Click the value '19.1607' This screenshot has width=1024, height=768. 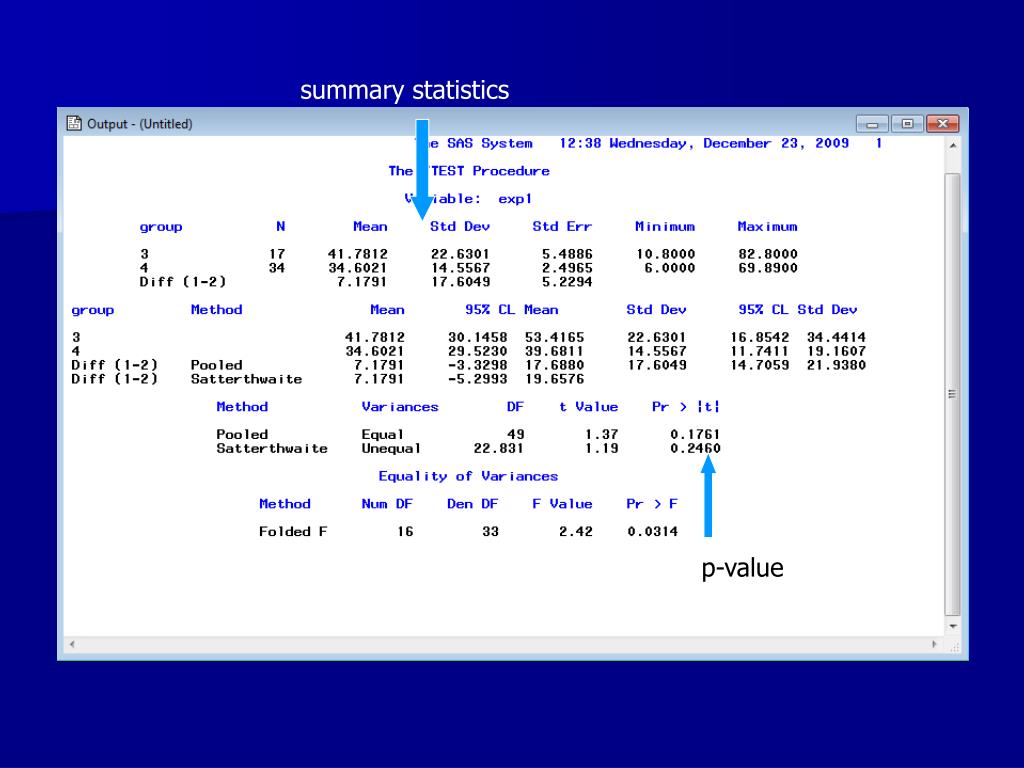coord(836,351)
